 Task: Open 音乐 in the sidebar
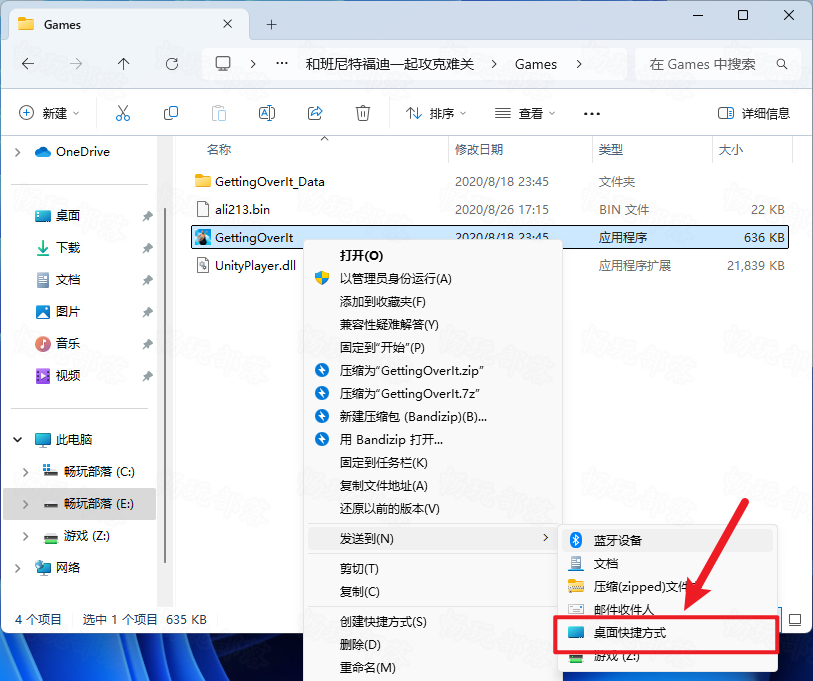tap(68, 344)
